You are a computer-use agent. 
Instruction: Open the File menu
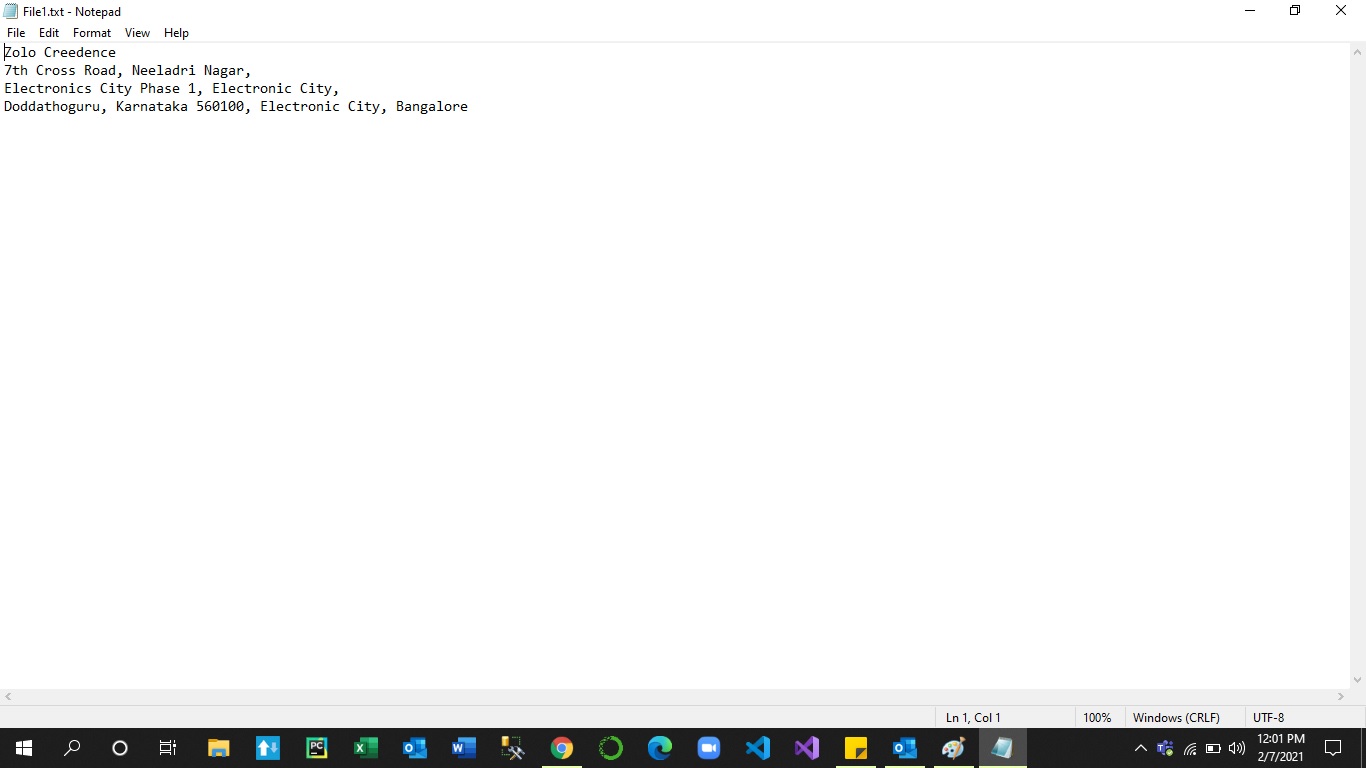[x=16, y=33]
